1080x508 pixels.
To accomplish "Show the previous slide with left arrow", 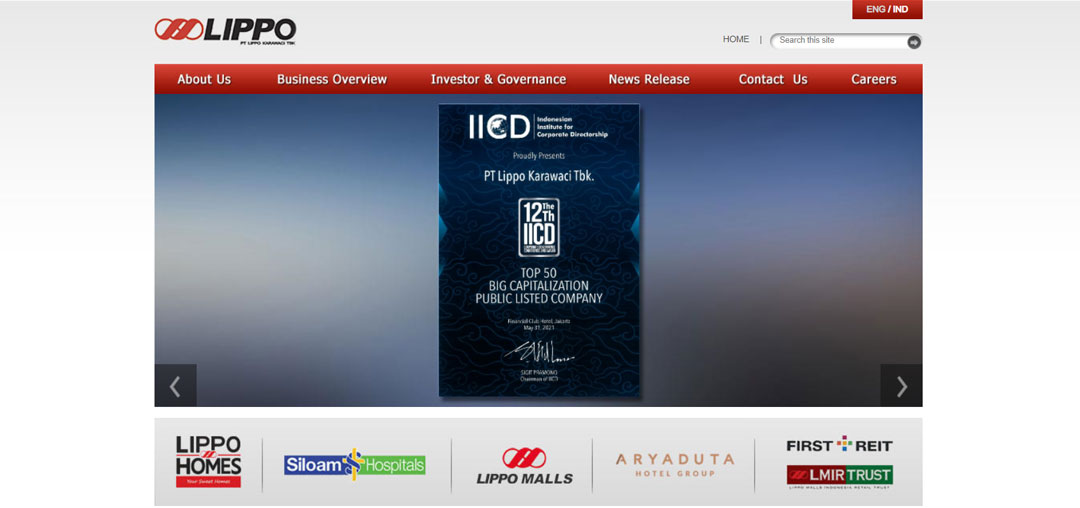I will [x=175, y=386].
